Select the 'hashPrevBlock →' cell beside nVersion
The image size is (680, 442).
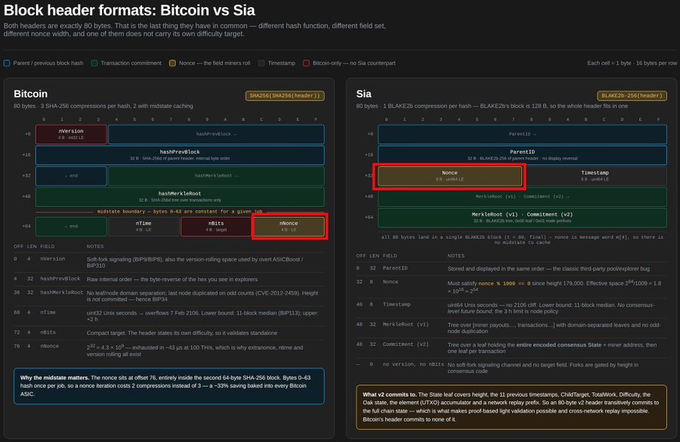tap(216, 134)
